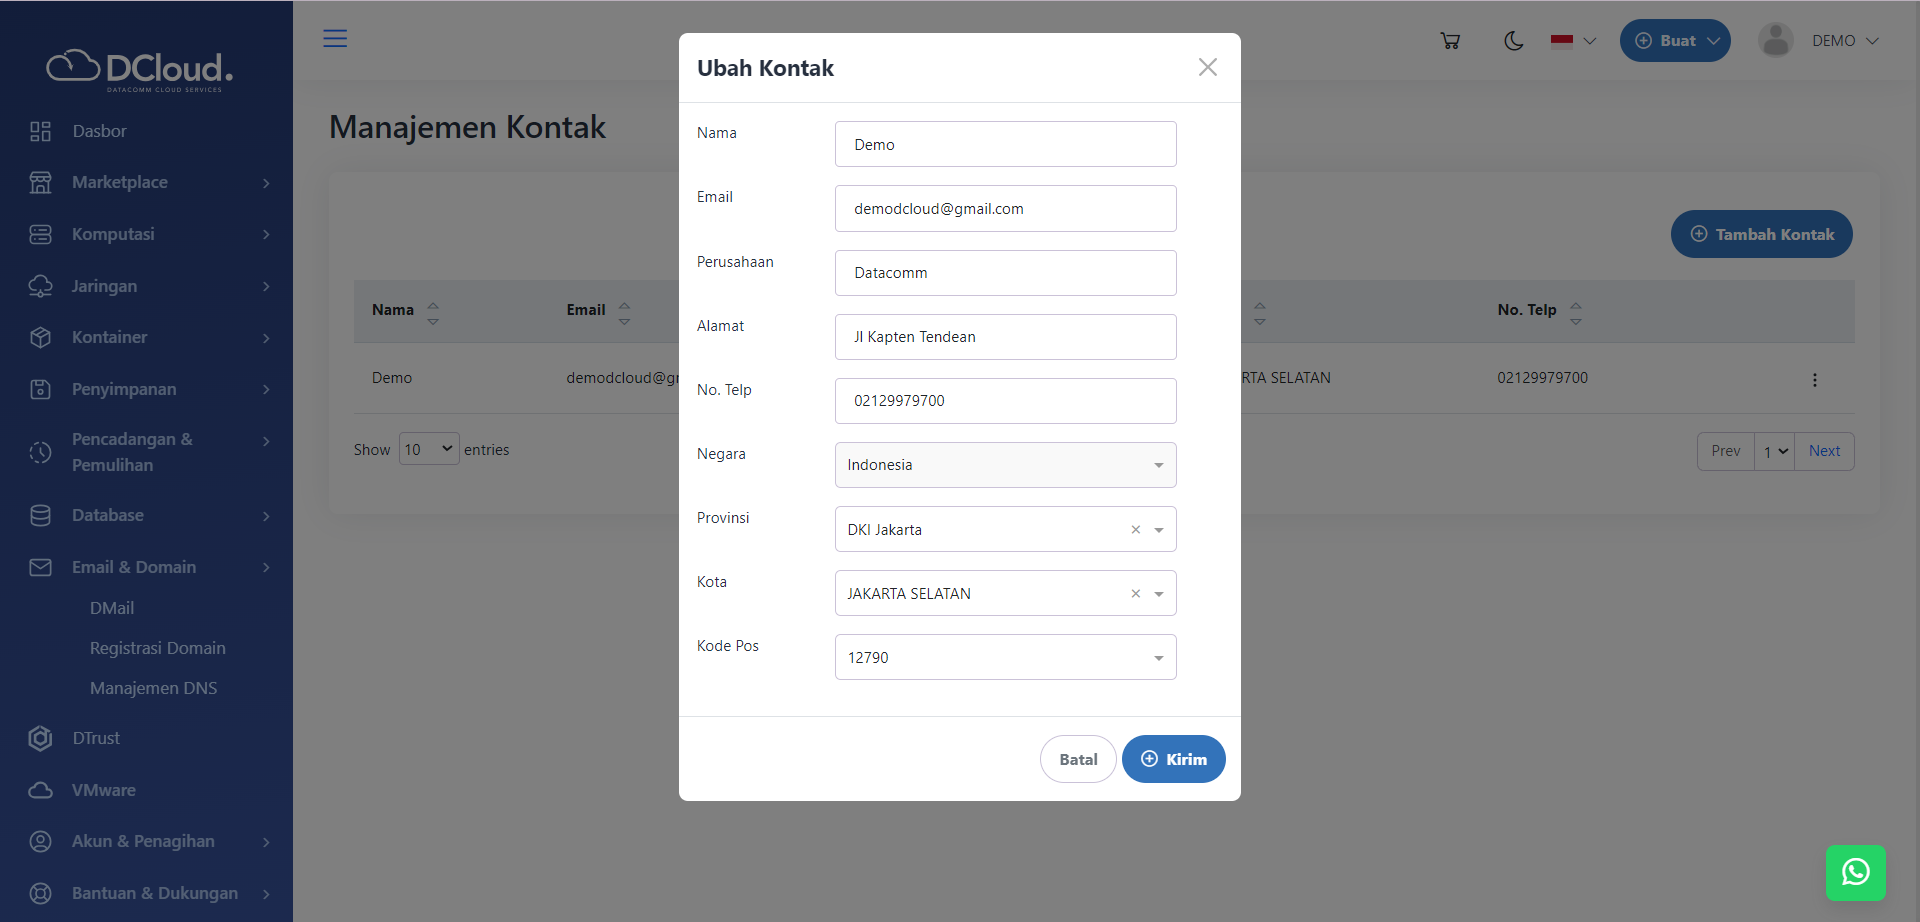Clear the JAKARTA SELATAN city selection
The image size is (1920, 922).
coord(1135,594)
